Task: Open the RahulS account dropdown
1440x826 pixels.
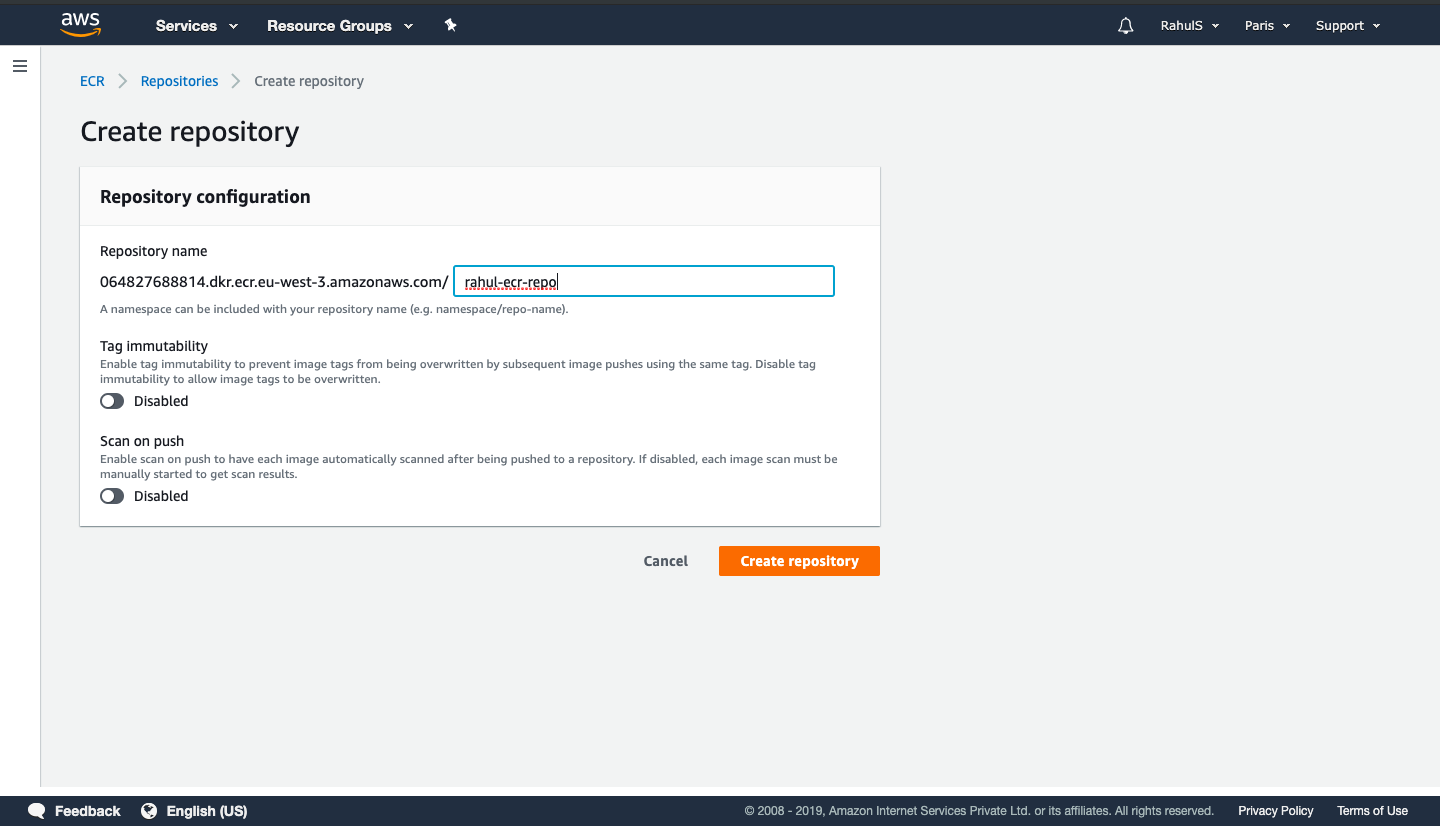Action: (x=1189, y=26)
